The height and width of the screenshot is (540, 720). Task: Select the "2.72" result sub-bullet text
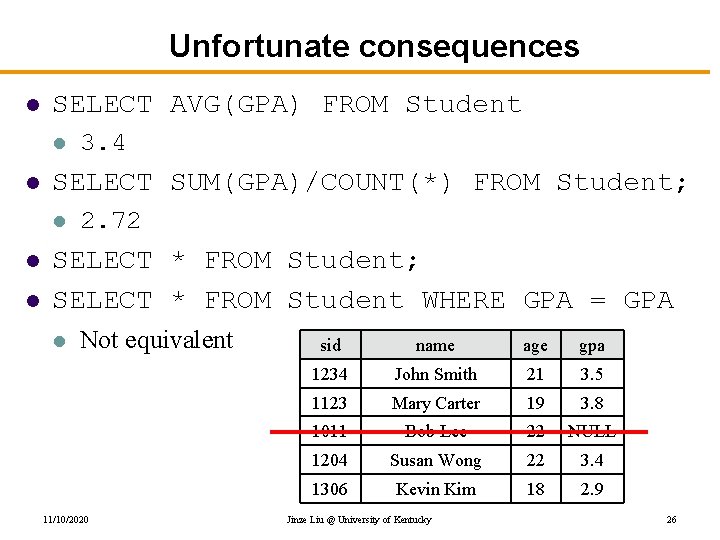[x=110, y=220]
